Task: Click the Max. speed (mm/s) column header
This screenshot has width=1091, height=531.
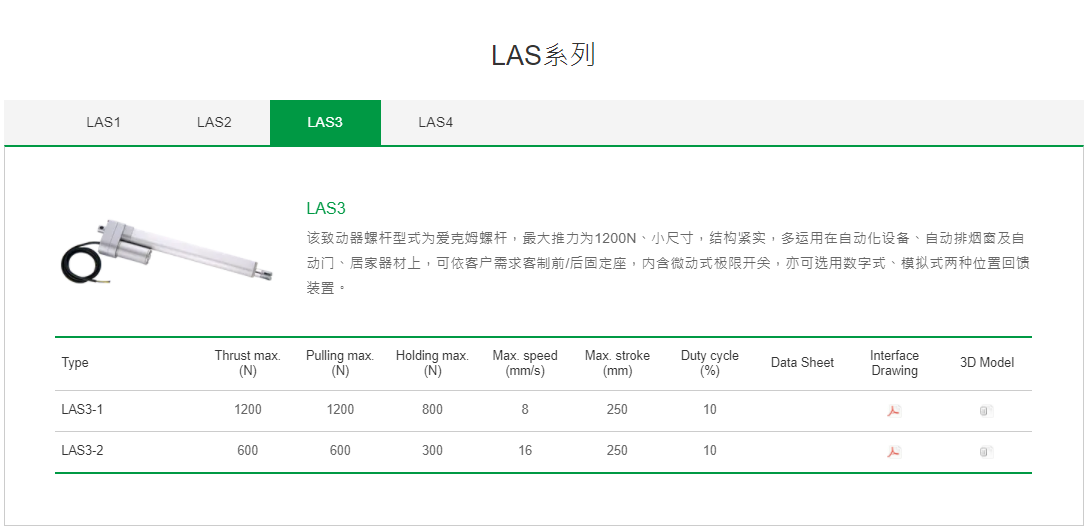Action: click(525, 363)
